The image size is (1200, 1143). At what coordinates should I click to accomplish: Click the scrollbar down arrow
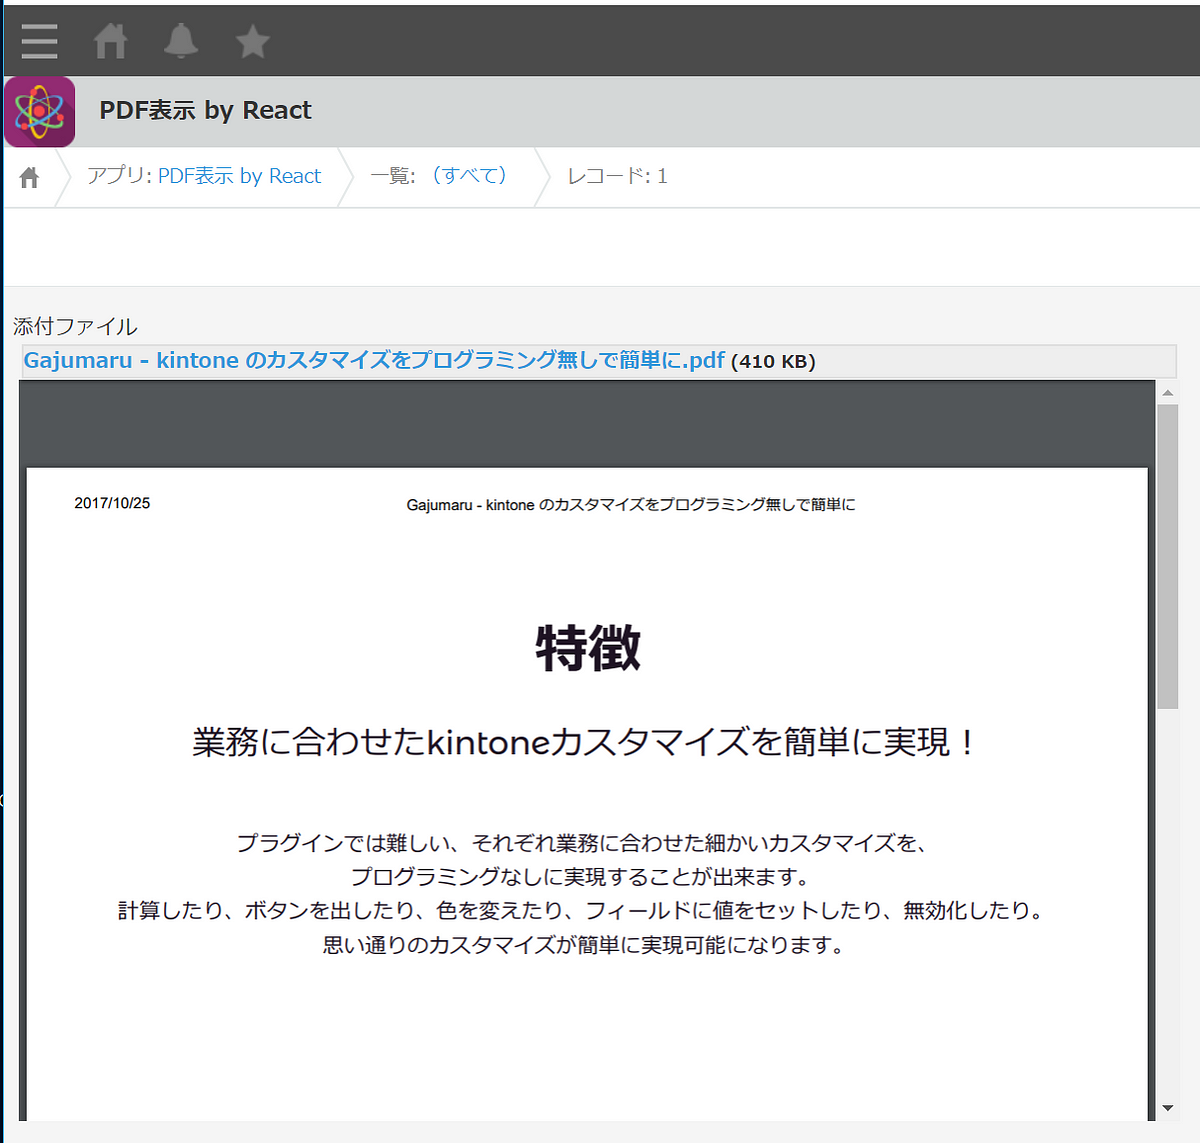[x=1167, y=1108]
